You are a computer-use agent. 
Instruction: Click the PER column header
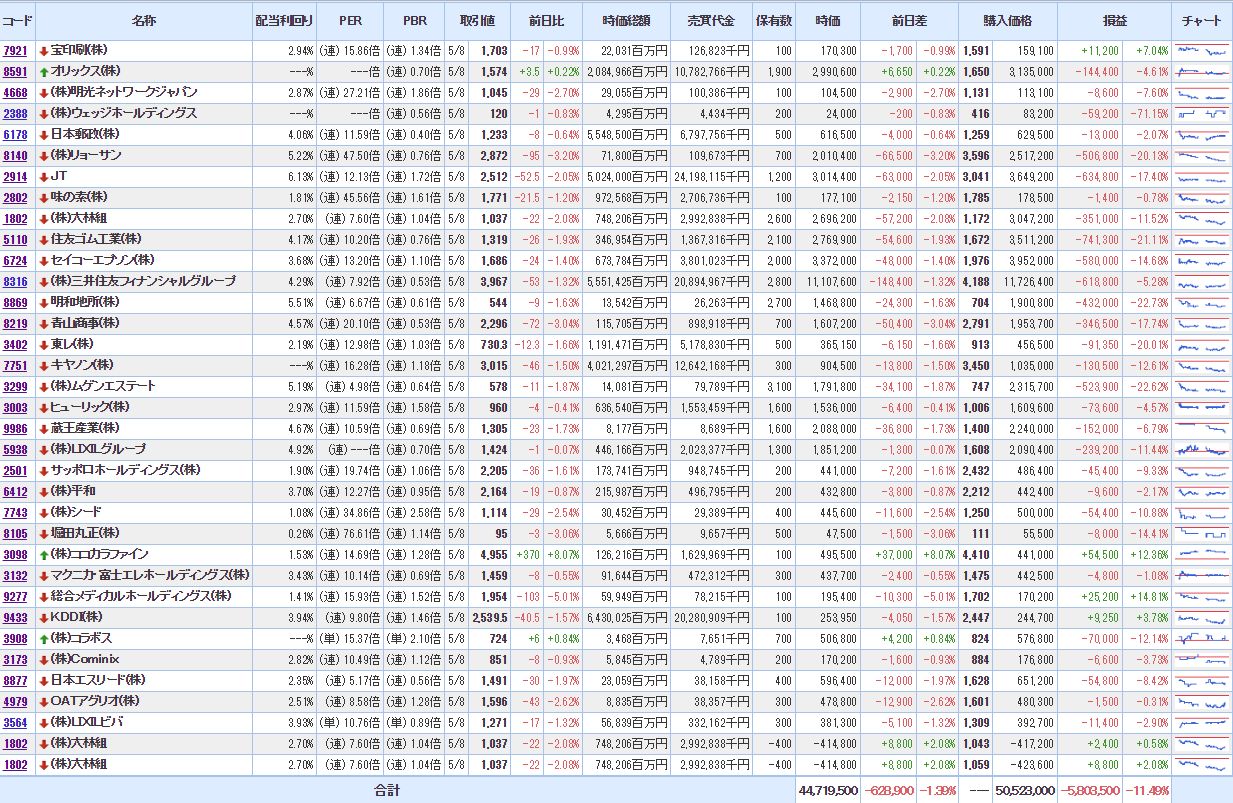point(350,21)
